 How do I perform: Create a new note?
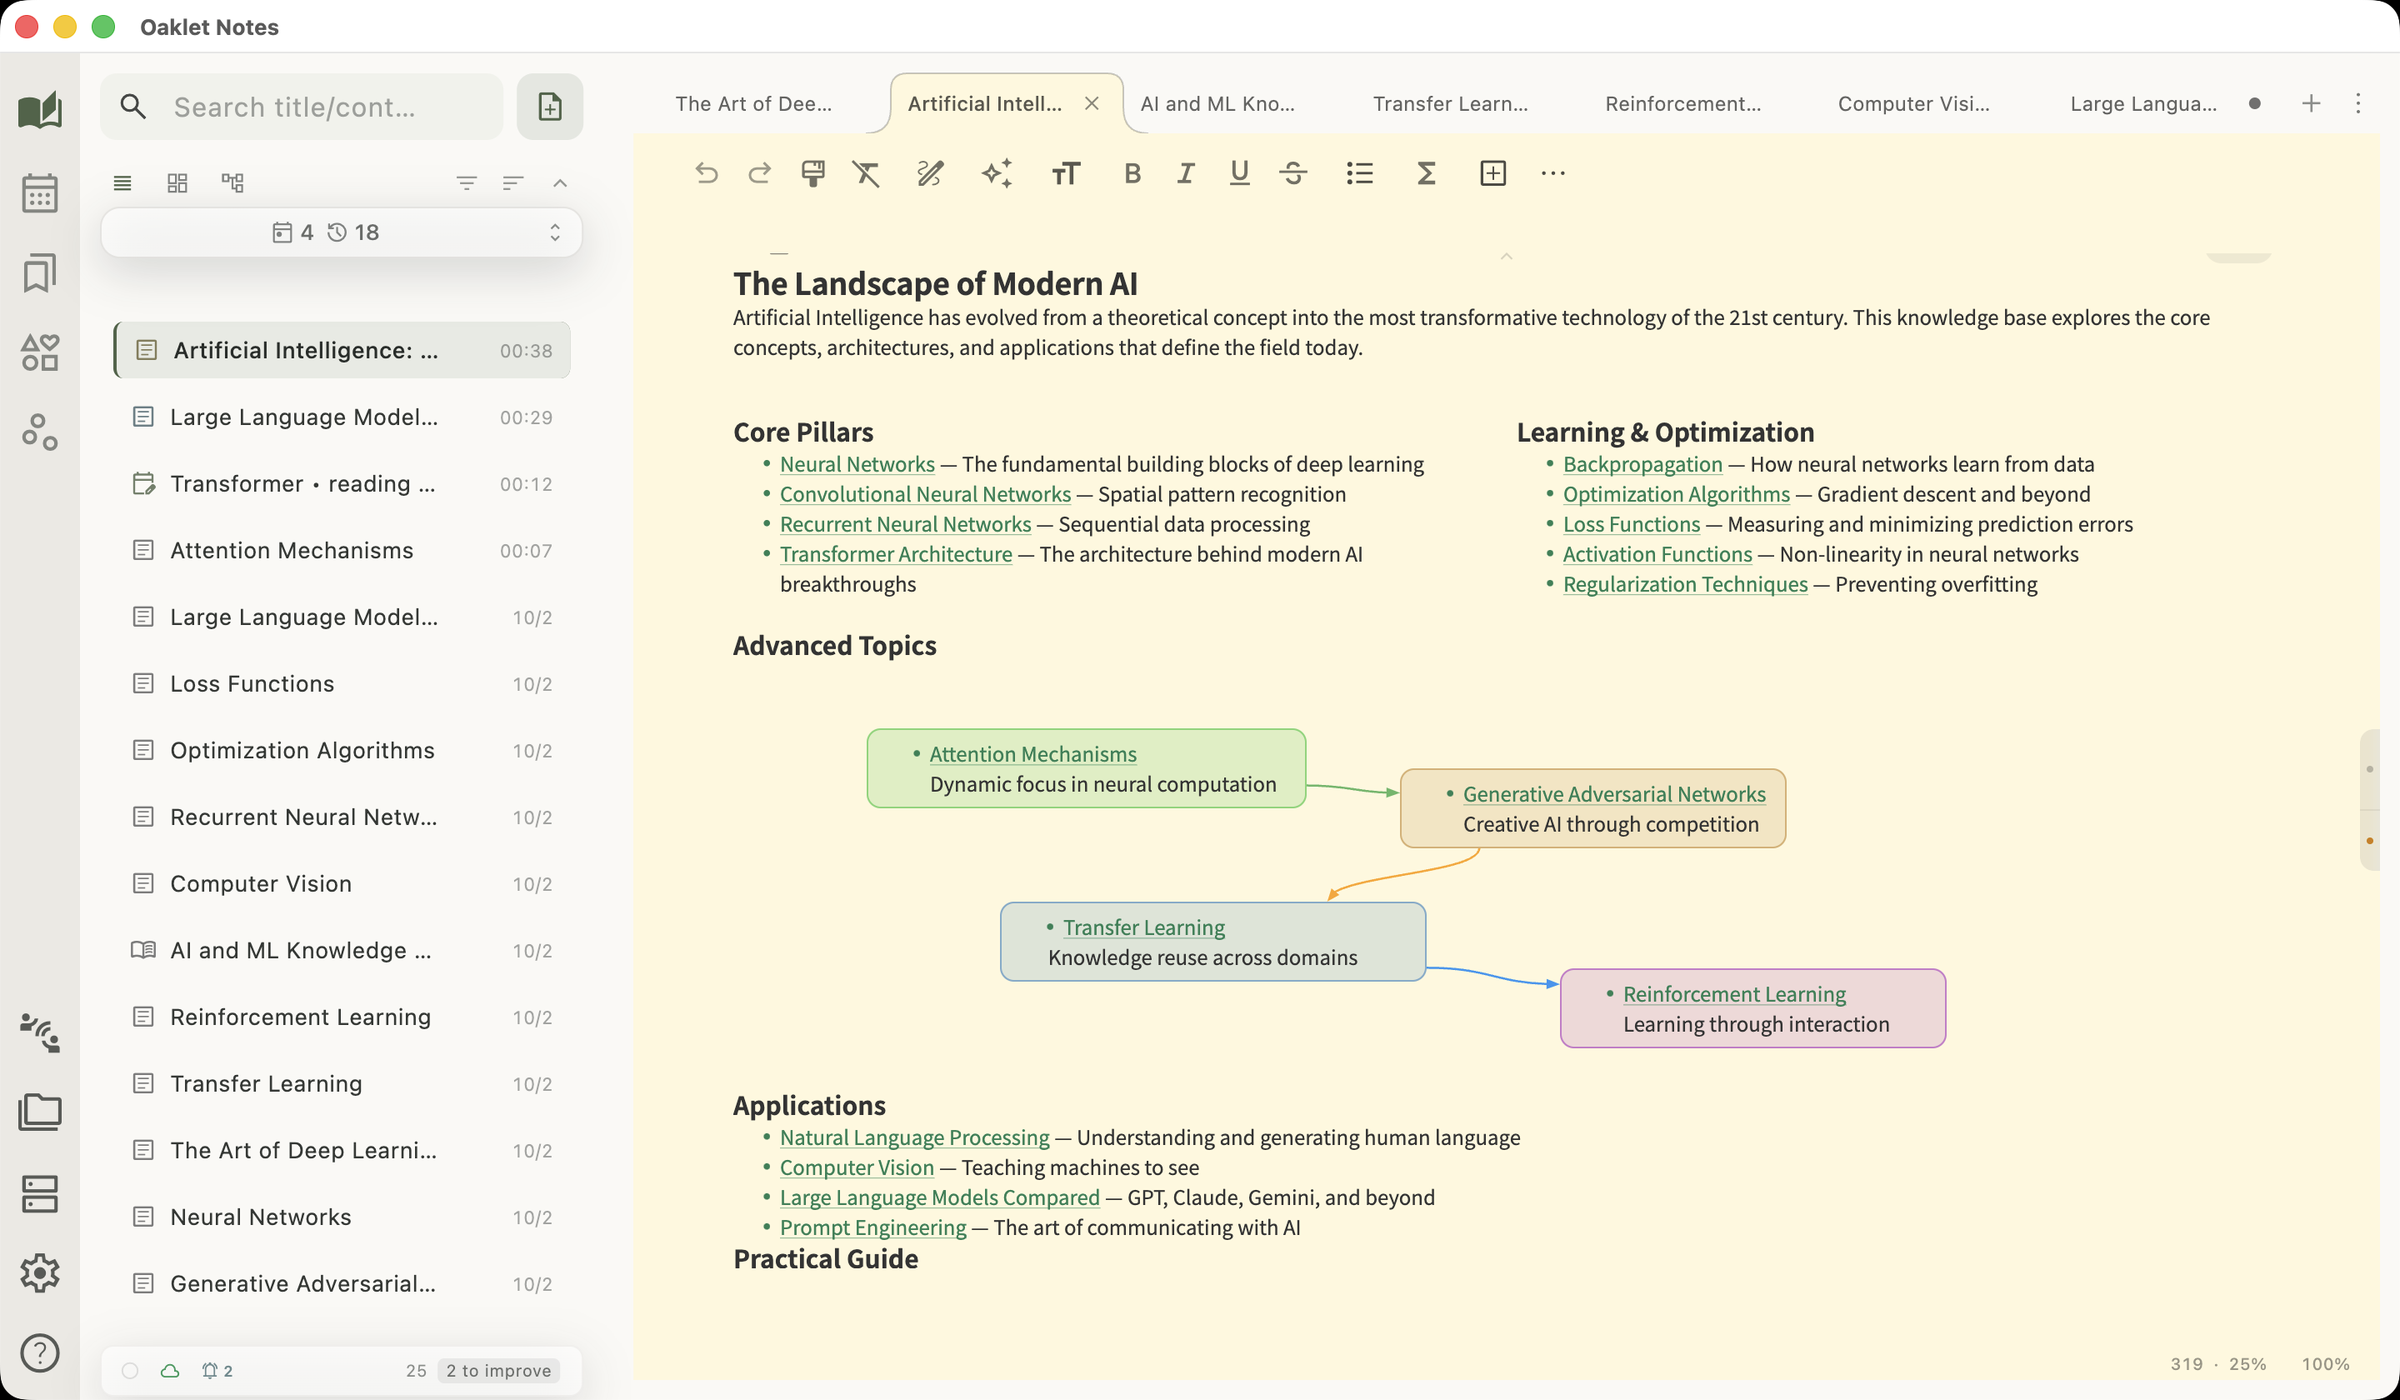click(x=549, y=106)
